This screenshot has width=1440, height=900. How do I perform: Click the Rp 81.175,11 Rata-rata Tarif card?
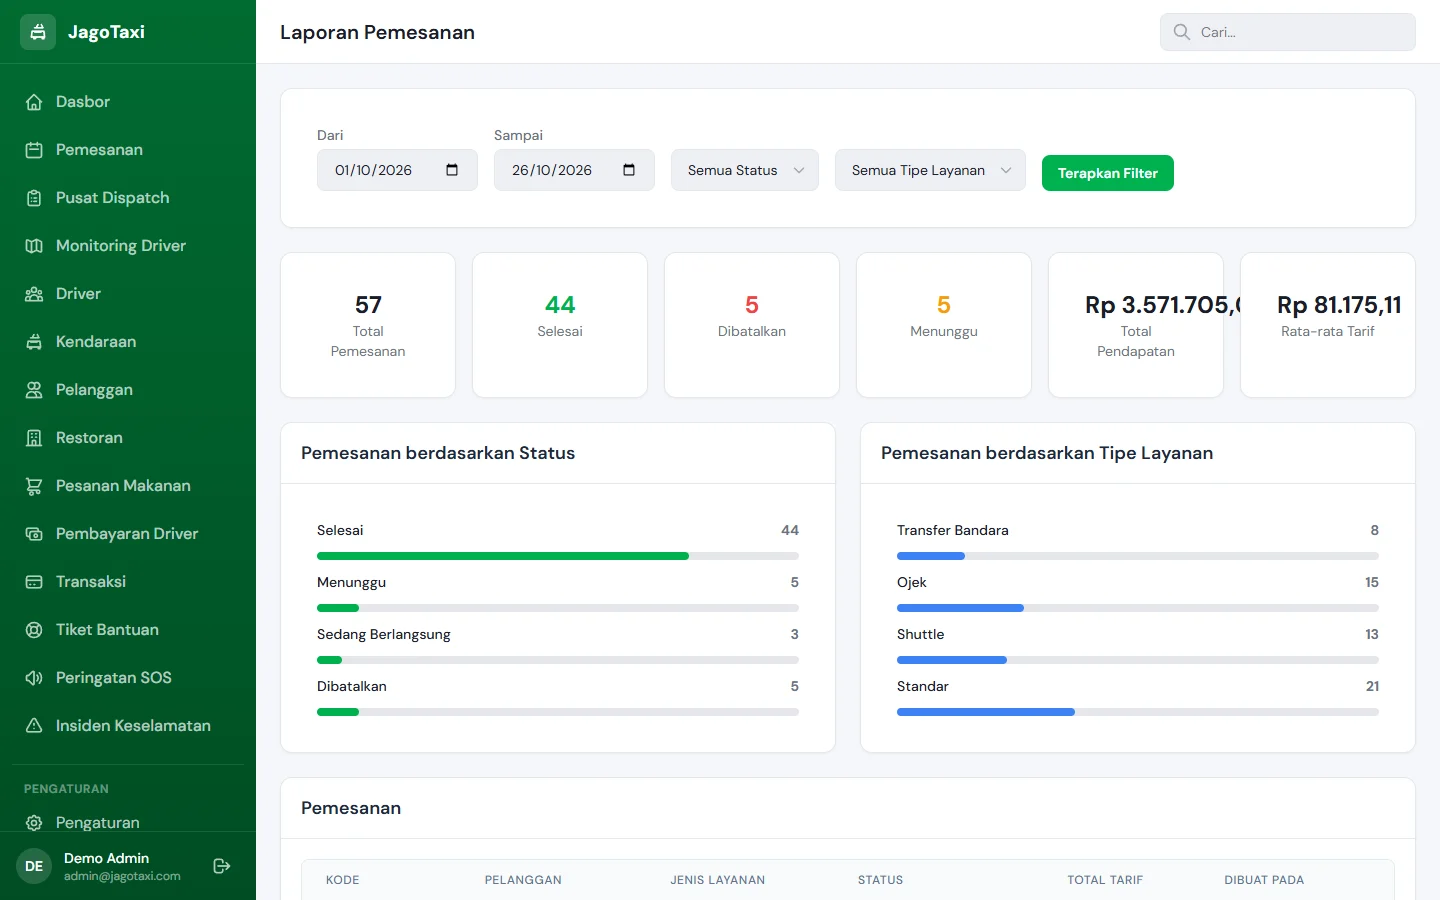click(1328, 325)
